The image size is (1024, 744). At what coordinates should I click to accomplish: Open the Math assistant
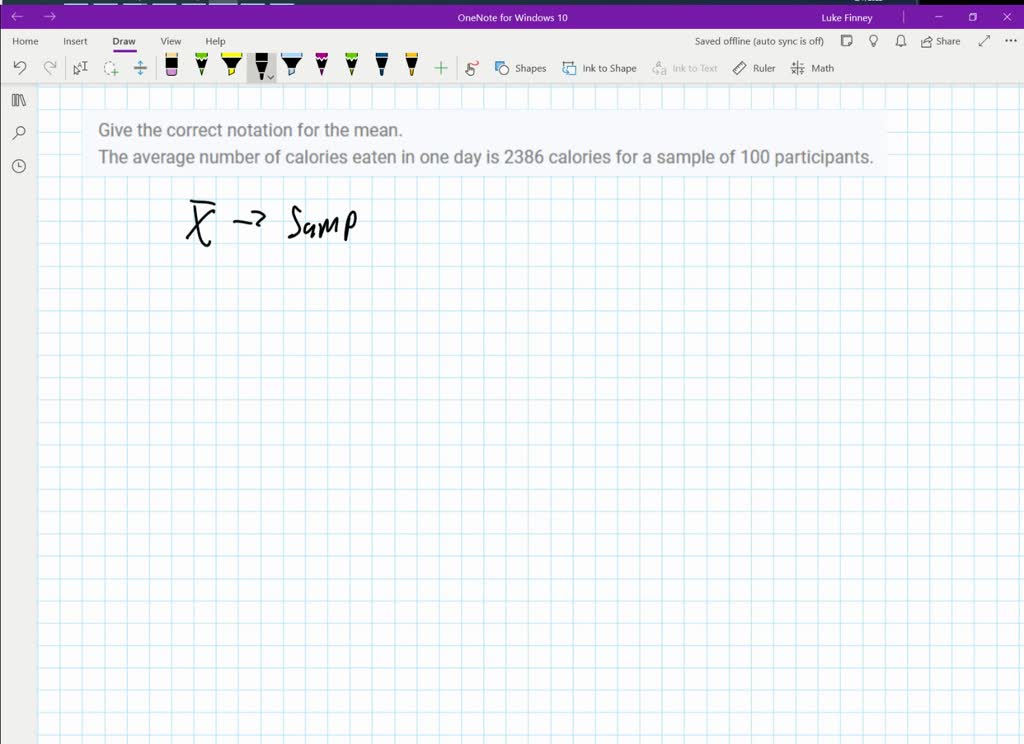(x=812, y=68)
